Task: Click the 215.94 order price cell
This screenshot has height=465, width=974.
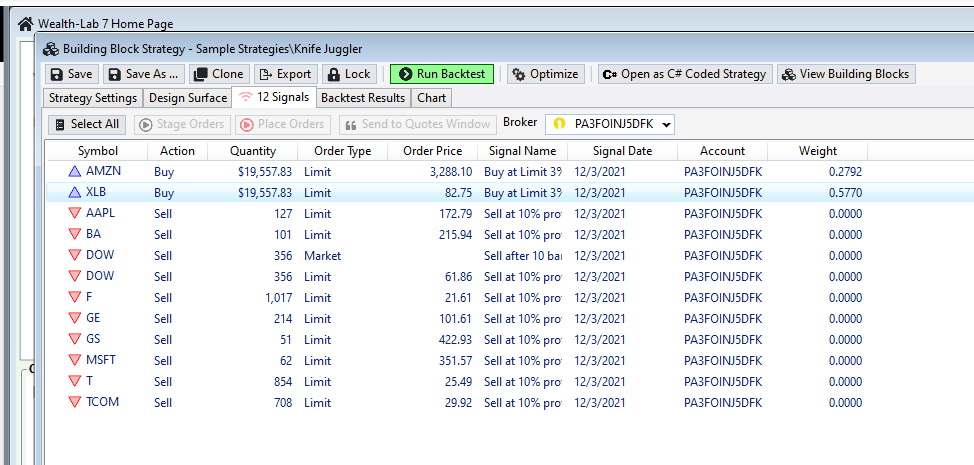Action: [x=455, y=235]
